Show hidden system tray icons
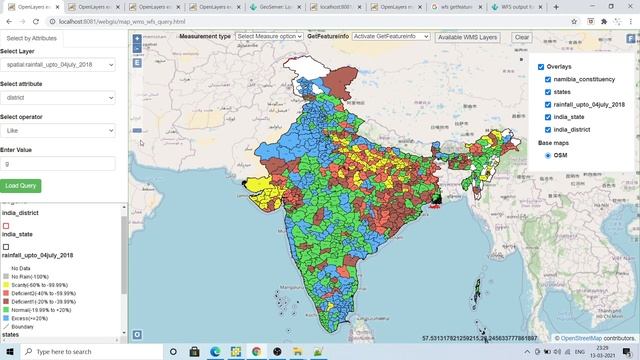This screenshot has height=360, width=640. [527, 352]
